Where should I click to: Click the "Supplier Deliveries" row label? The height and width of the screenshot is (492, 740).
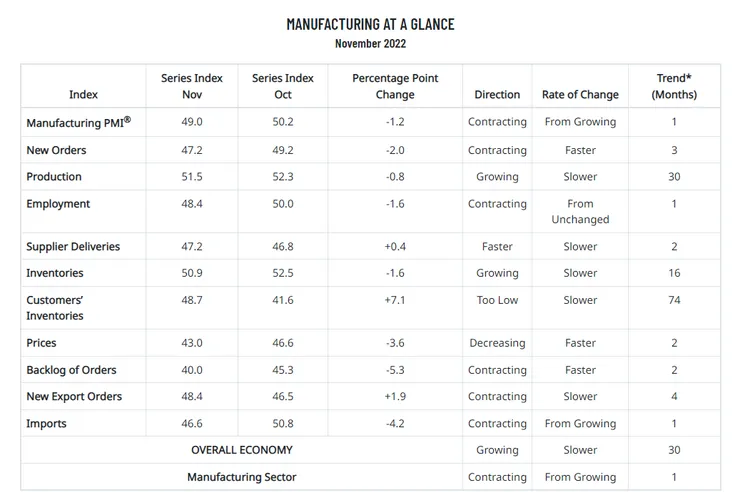73,246
